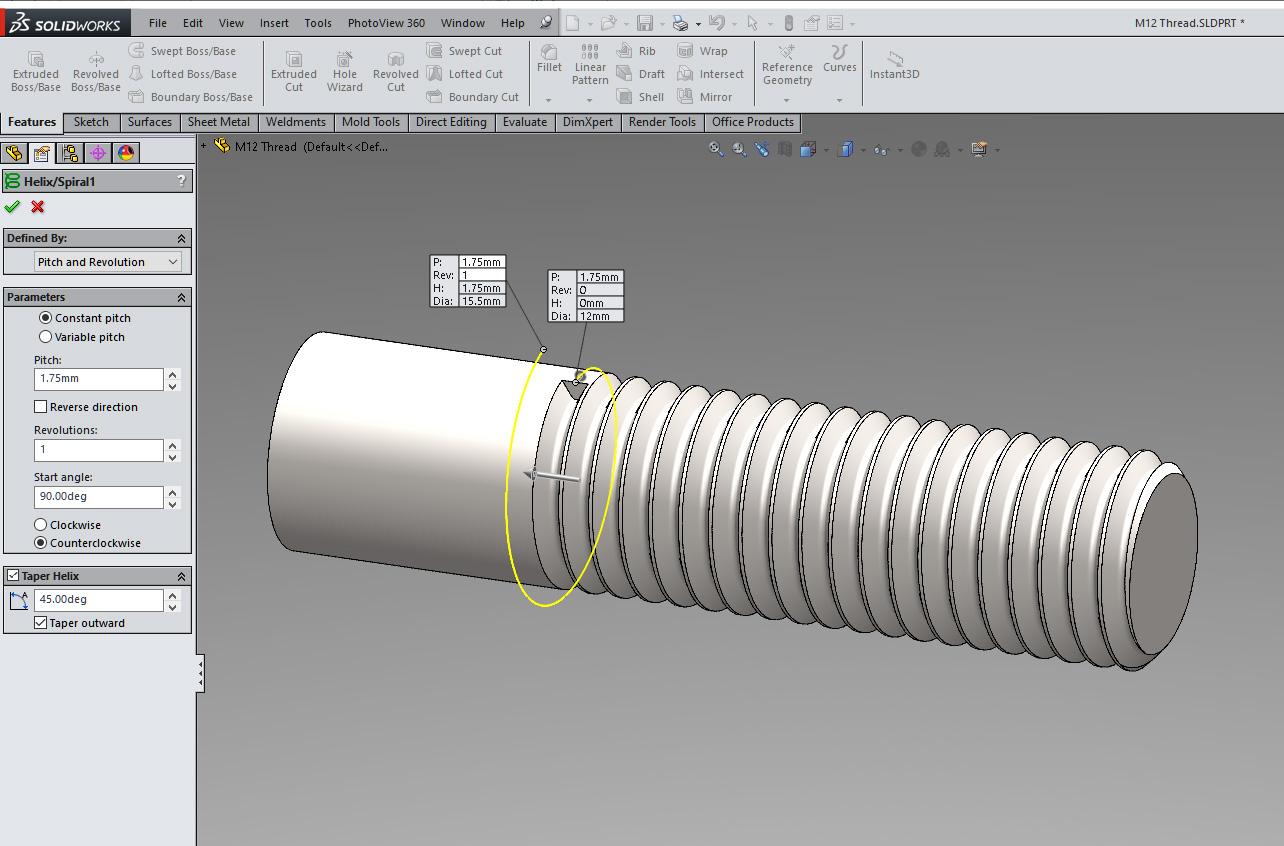Viewport: 1284px width, 846px height.
Task: Uncheck the Taper outward option
Action: point(41,622)
